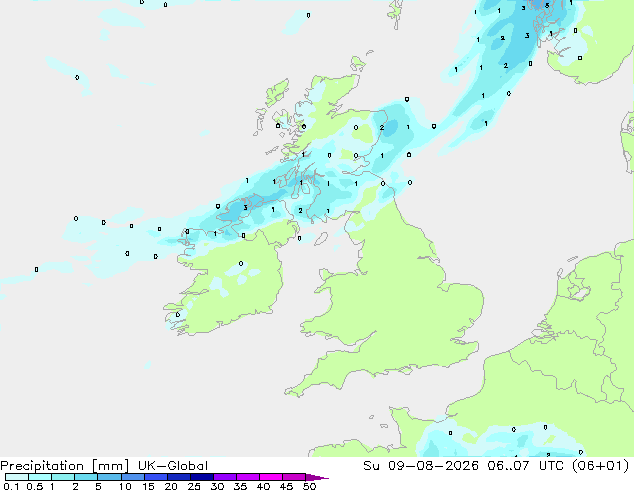
Task: Click the 15–20 mm legend color box
Action: tap(155, 477)
